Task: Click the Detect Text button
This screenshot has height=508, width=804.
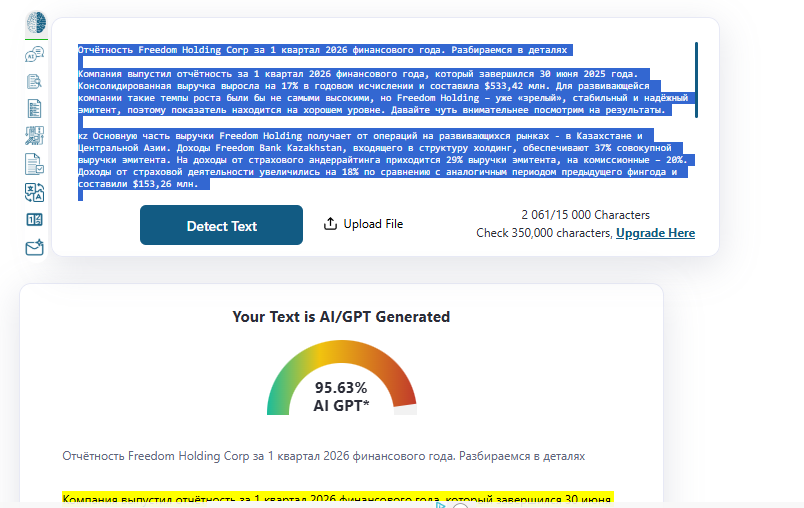Action: click(222, 225)
